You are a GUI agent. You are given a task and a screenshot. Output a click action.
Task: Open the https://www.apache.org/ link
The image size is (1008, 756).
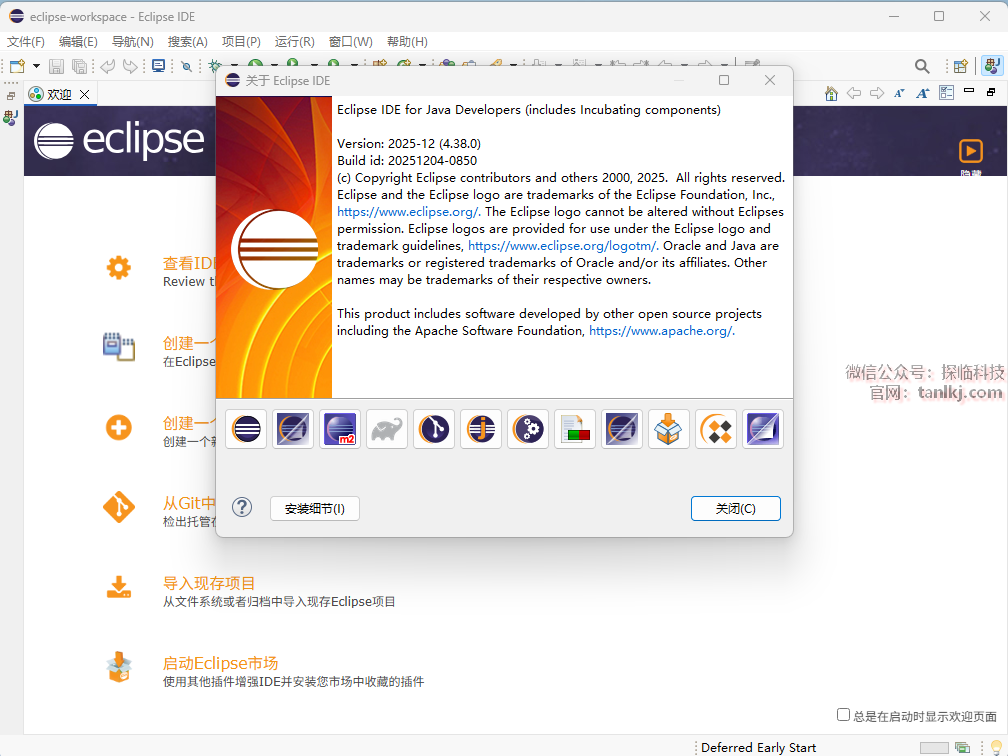[x=661, y=331]
